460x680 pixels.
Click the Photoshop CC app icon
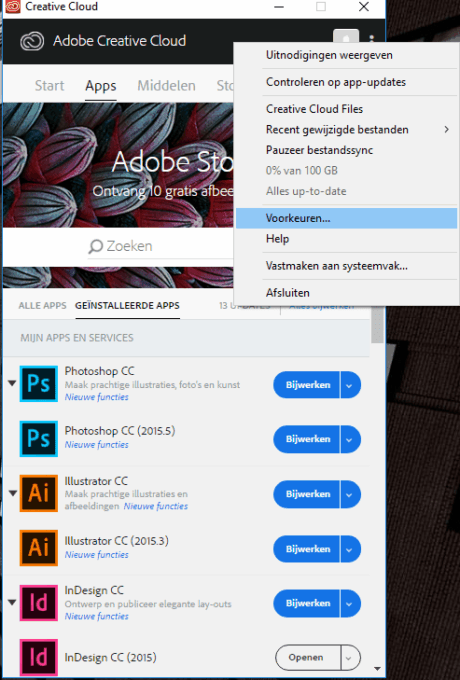[x=39, y=384]
